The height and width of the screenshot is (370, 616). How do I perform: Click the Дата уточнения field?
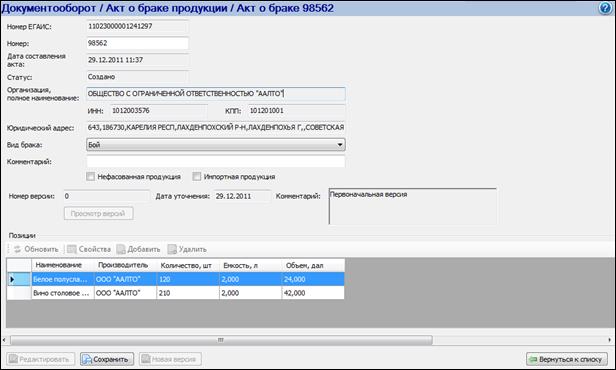click(242, 196)
